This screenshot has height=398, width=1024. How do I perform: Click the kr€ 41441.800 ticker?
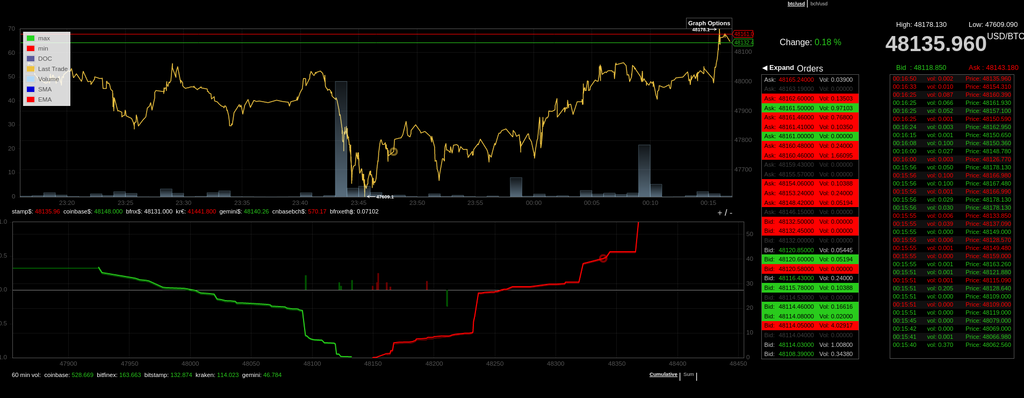click(196, 212)
